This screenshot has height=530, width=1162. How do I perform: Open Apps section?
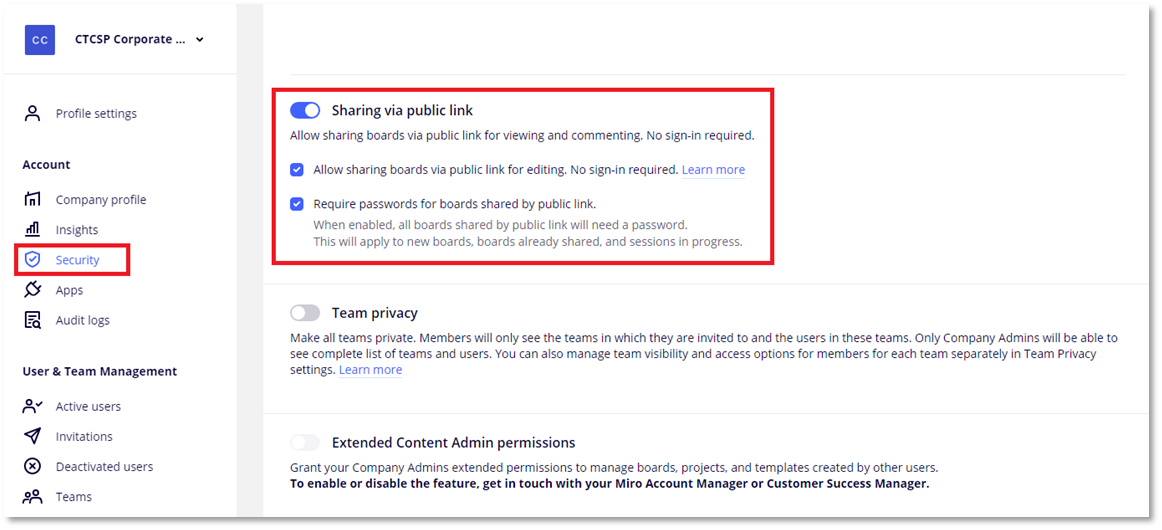click(x=69, y=290)
